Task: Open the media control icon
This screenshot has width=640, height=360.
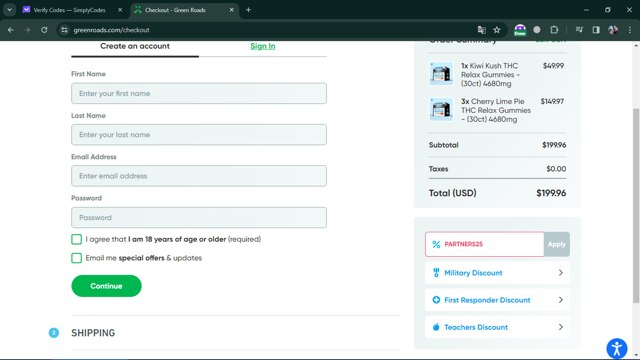Action: pyautogui.click(x=579, y=30)
